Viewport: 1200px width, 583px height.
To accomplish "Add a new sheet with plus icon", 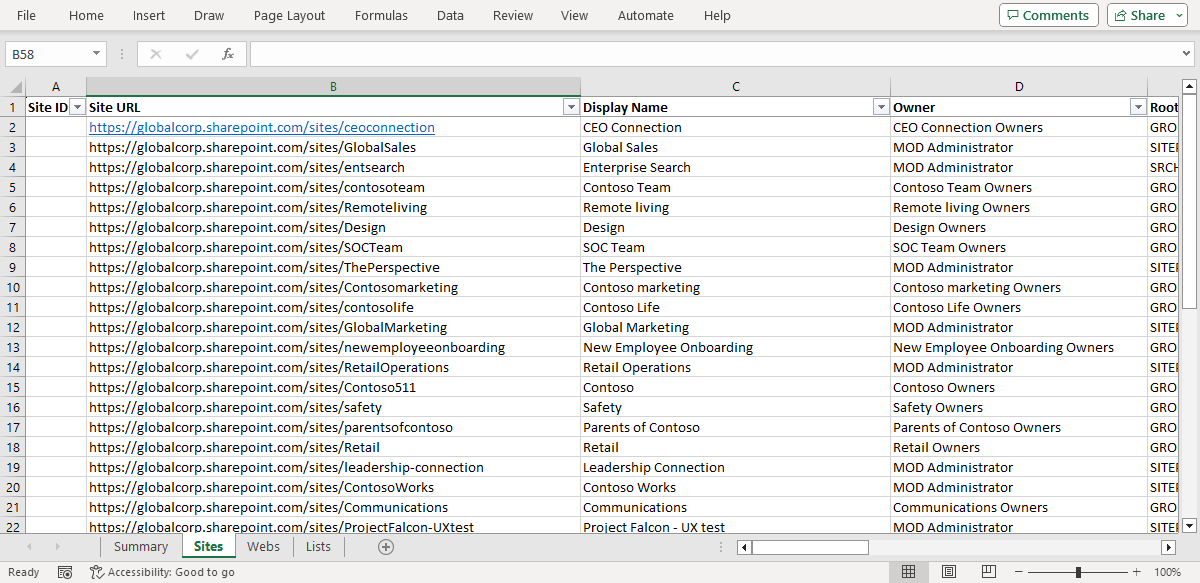I will [x=386, y=546].
